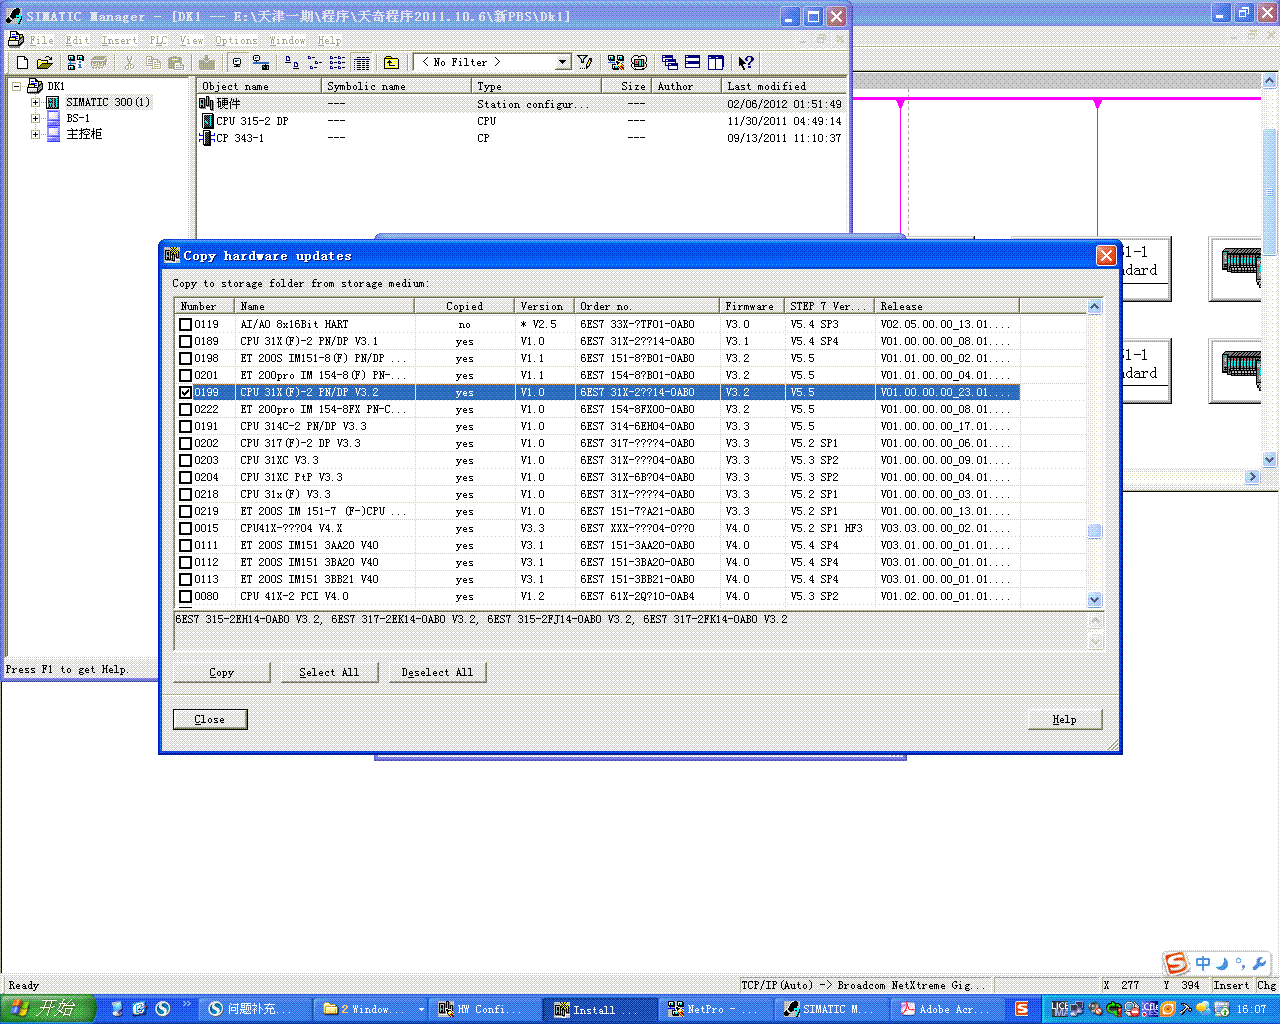Image resolution: width=1280 pixels, height=1024 pixels.
Task: Sort updates by Version column header
Action: (544, 306)
